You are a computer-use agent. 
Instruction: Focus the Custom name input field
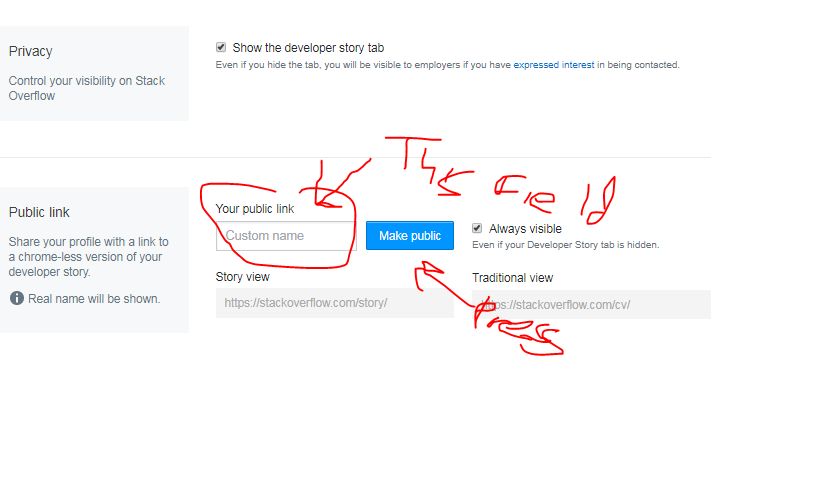[x=286, y=236]
